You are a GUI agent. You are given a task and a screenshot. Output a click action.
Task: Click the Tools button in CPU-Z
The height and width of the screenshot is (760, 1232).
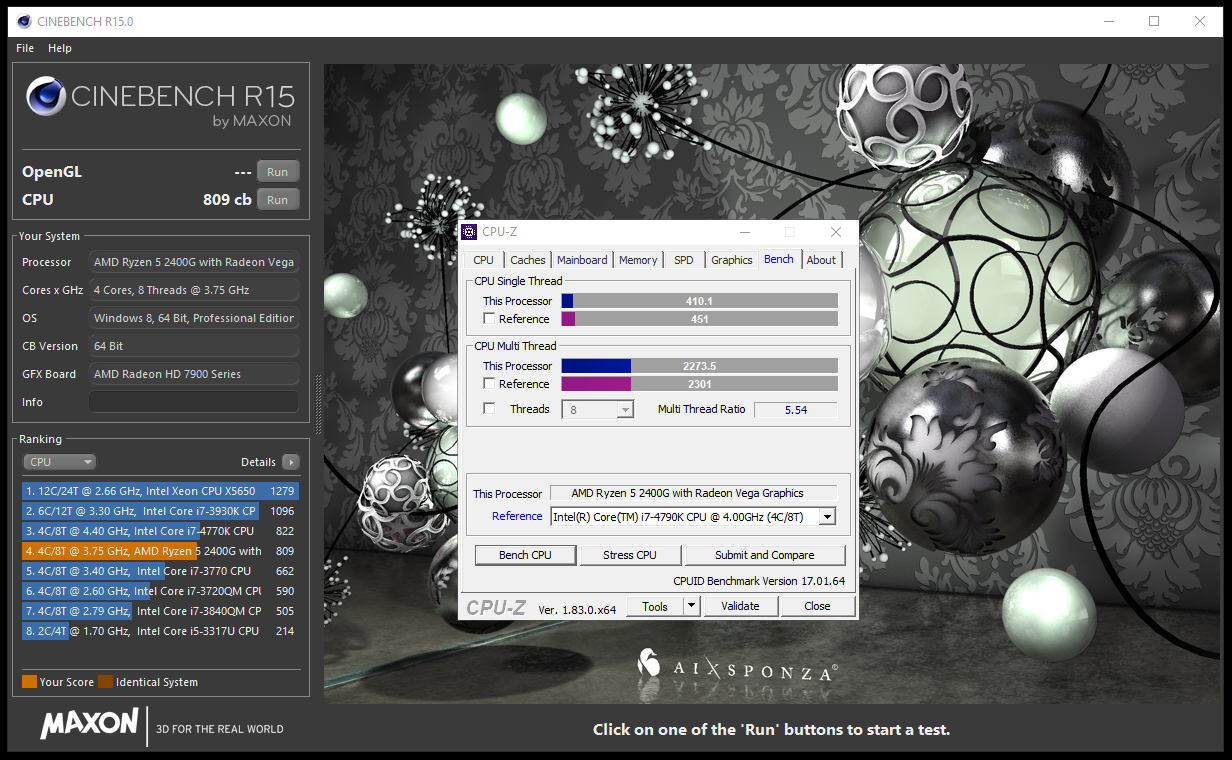tap(655, 606)
